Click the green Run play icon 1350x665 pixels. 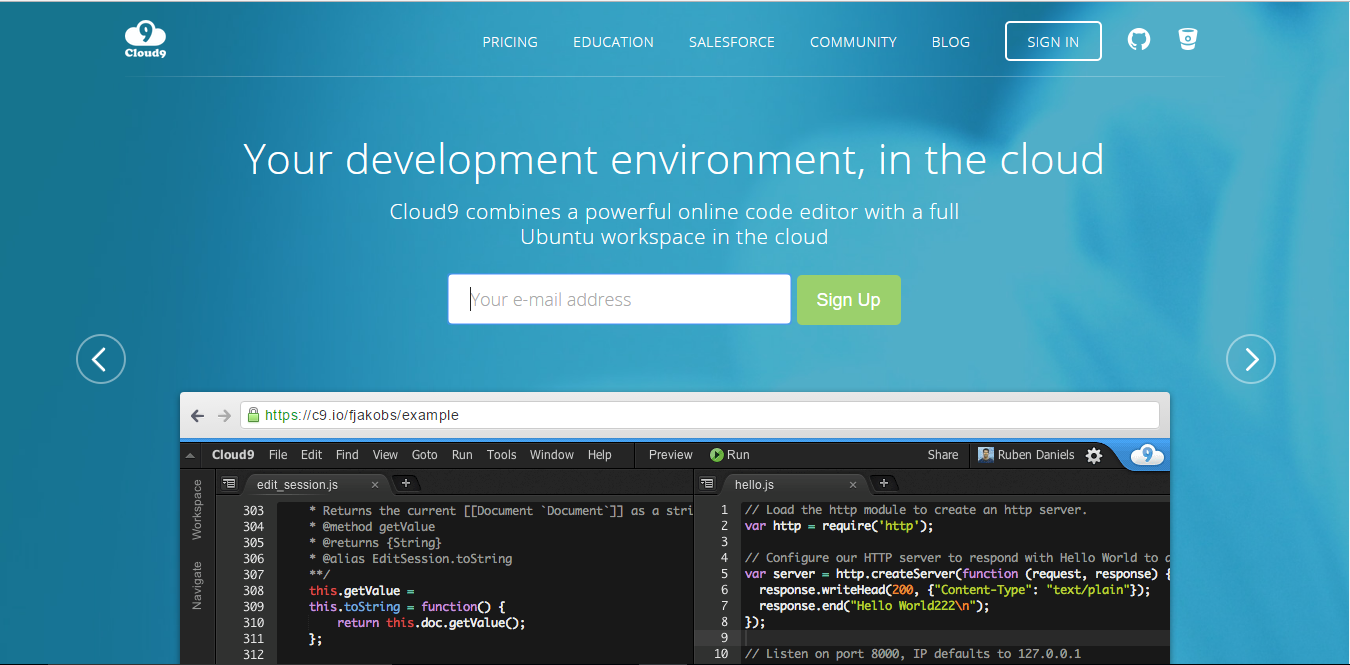tap(717, 455)
